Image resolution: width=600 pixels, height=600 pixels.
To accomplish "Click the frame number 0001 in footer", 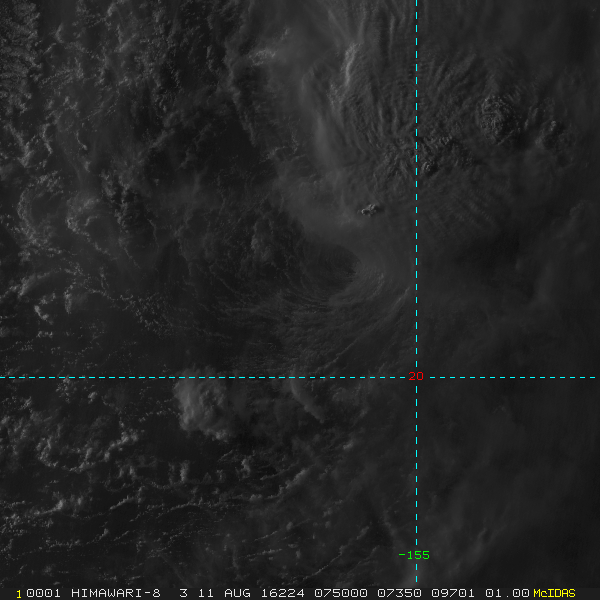I will (x=43, y=593).
